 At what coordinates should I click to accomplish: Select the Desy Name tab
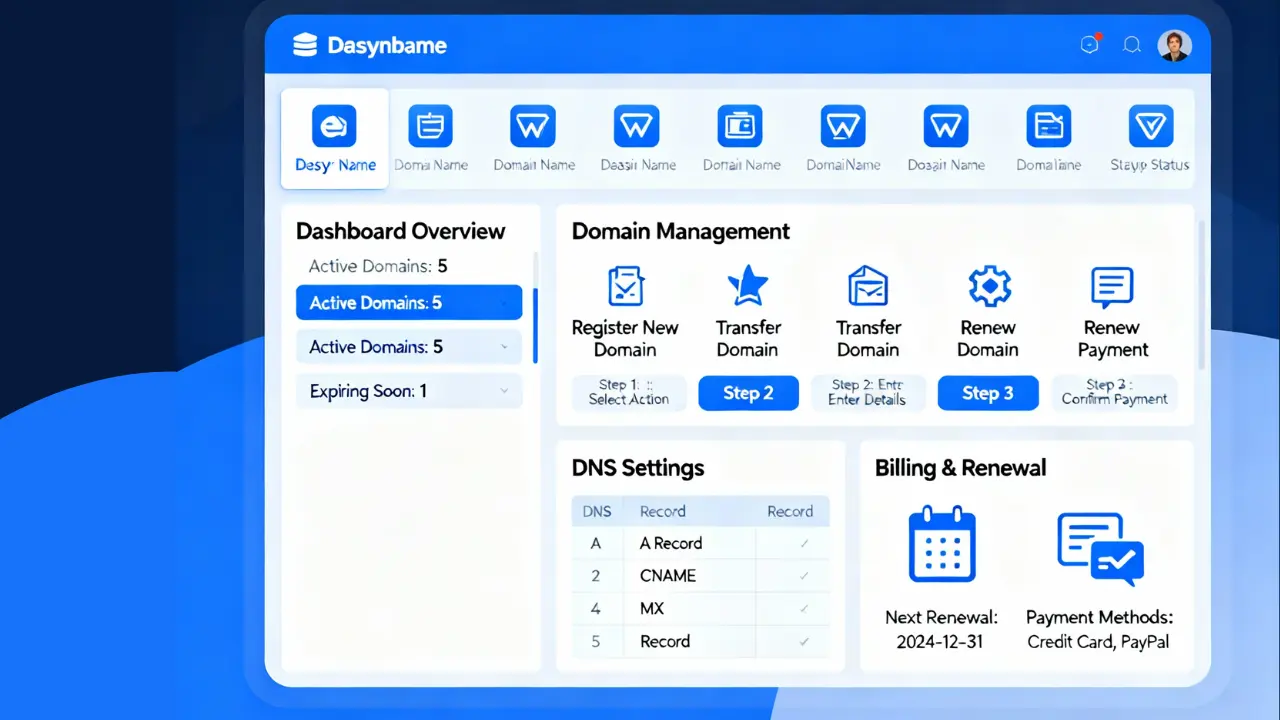[335, 139]
